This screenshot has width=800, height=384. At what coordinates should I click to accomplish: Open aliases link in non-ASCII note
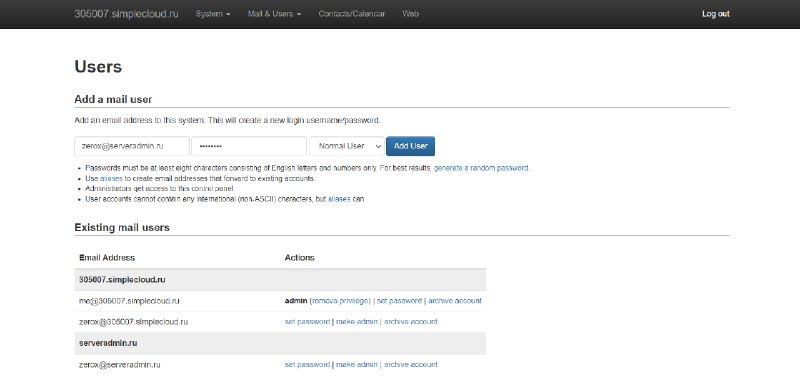click(339, 199)
